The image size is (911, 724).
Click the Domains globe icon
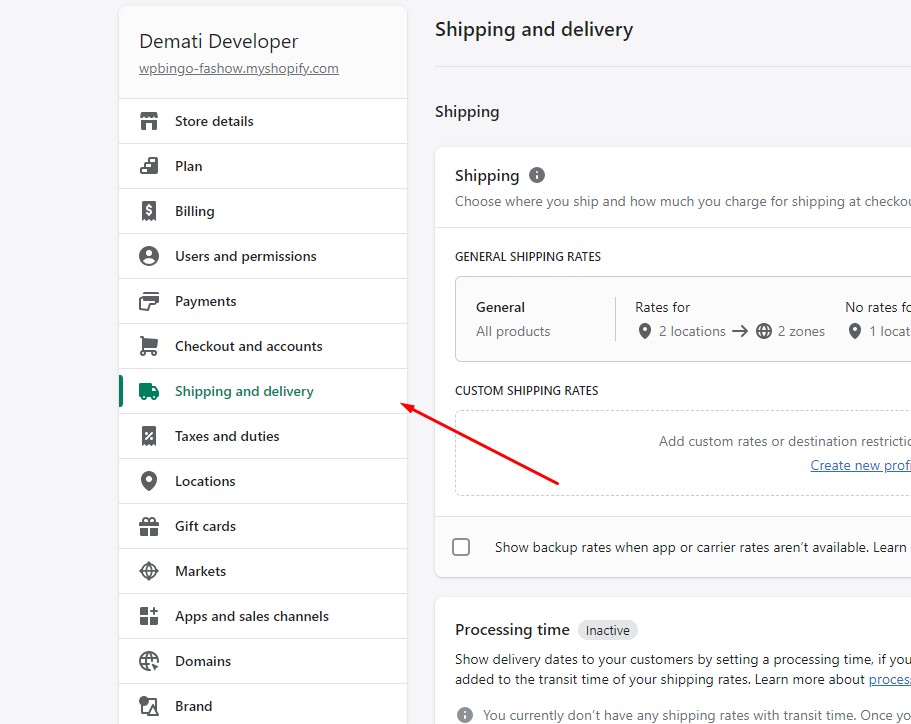pos(149,661)
